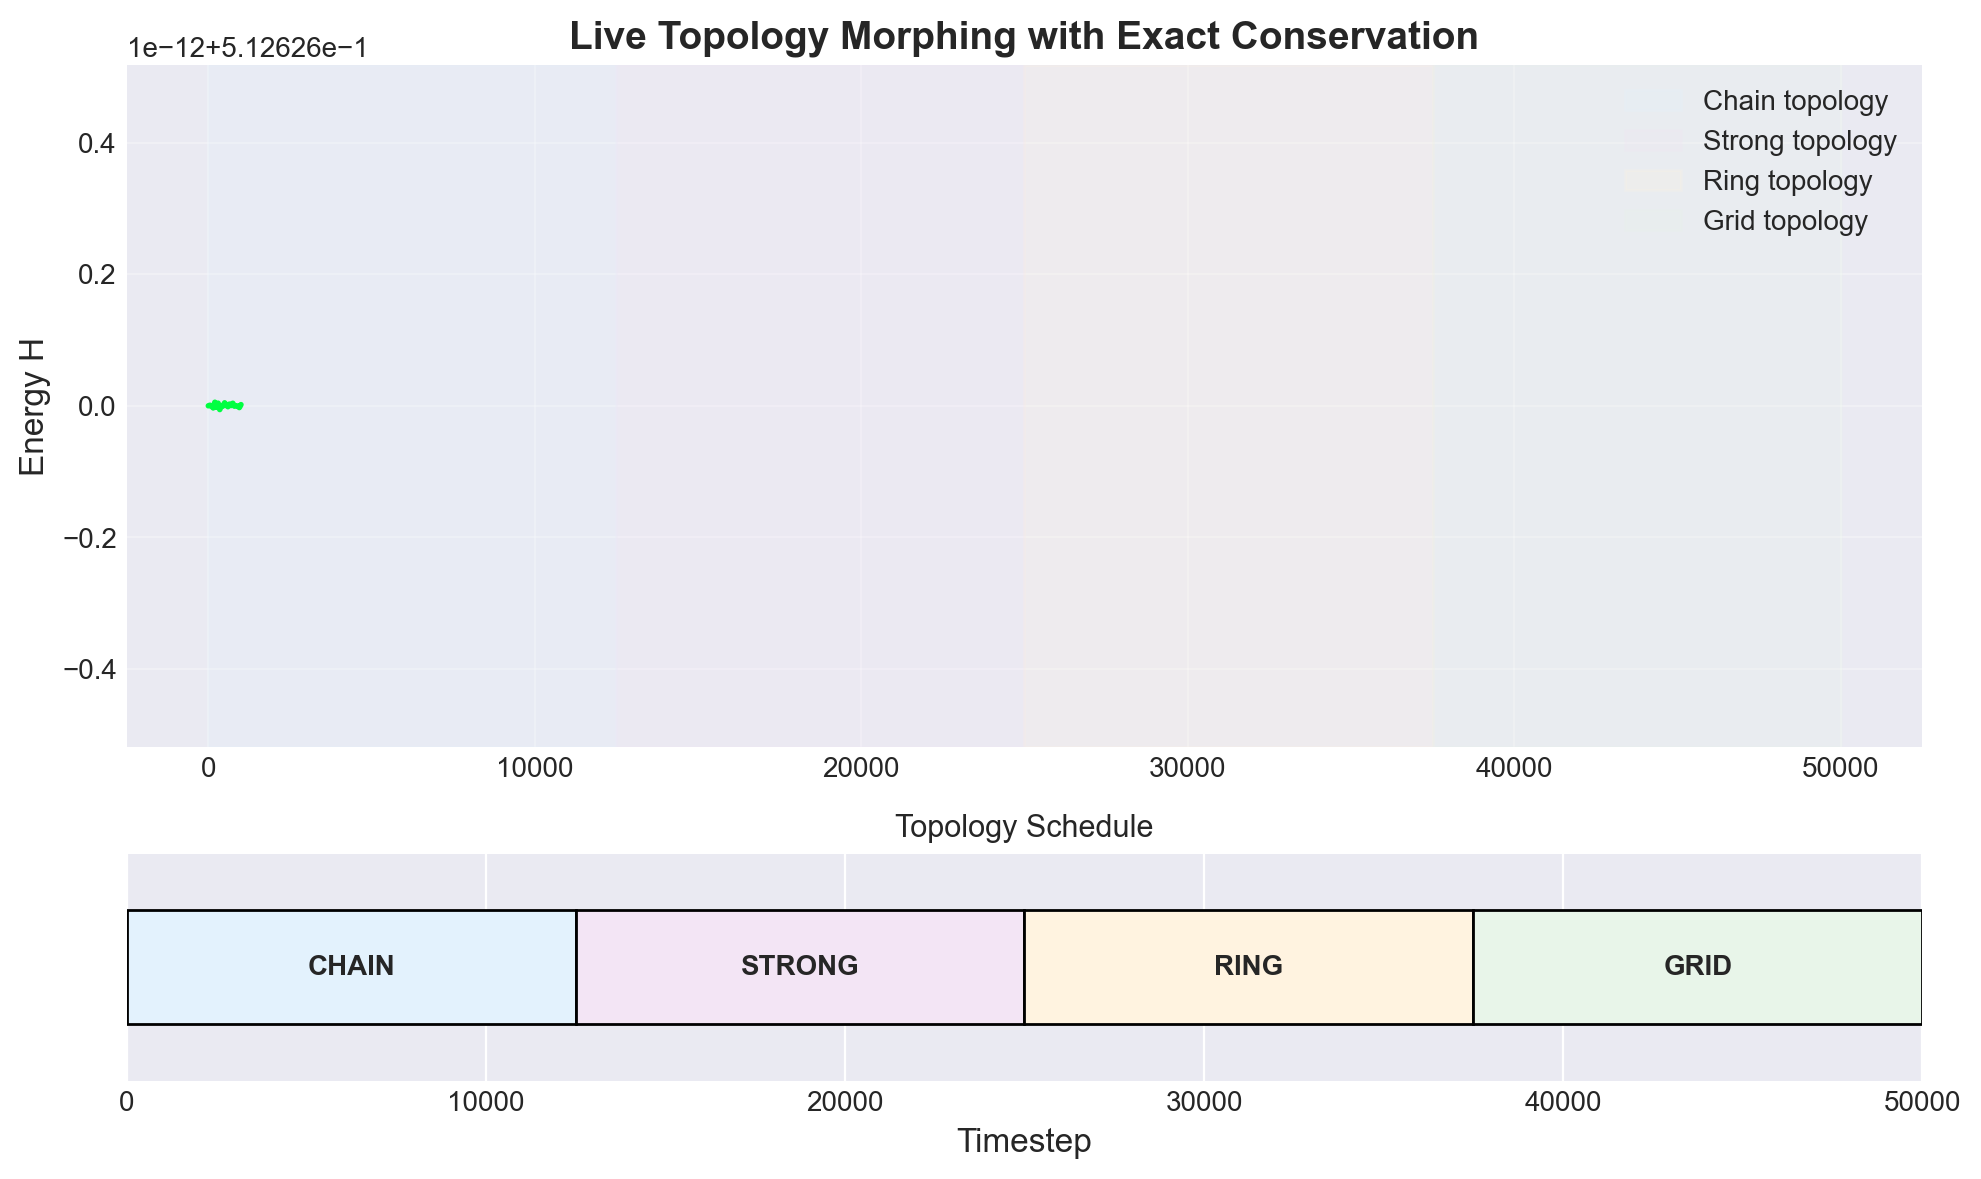Click the 0.0 tick label on the energy axis
Viewport: 1981px width, 1179px height.
(x=97, y=406)
